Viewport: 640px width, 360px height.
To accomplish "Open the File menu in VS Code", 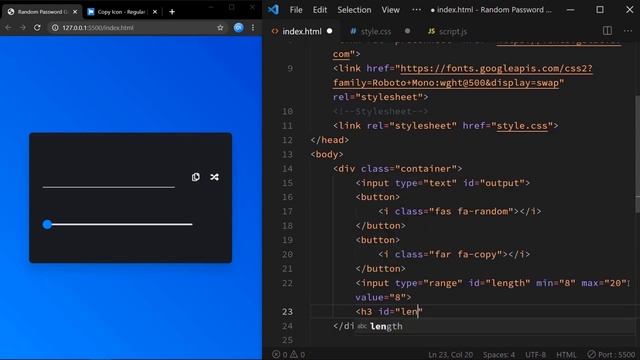I will tap(296, 10).
